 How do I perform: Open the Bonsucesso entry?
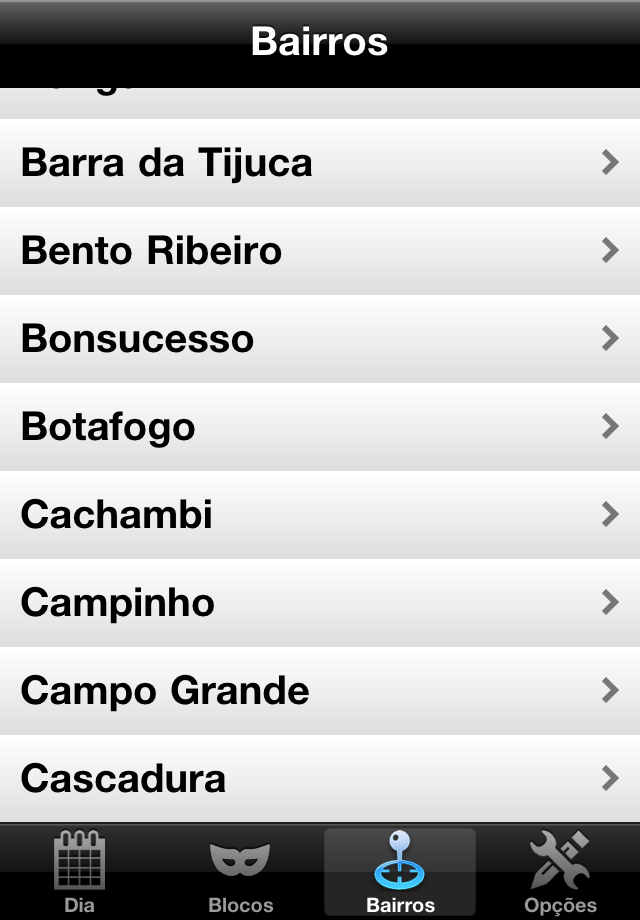(320, 339)
